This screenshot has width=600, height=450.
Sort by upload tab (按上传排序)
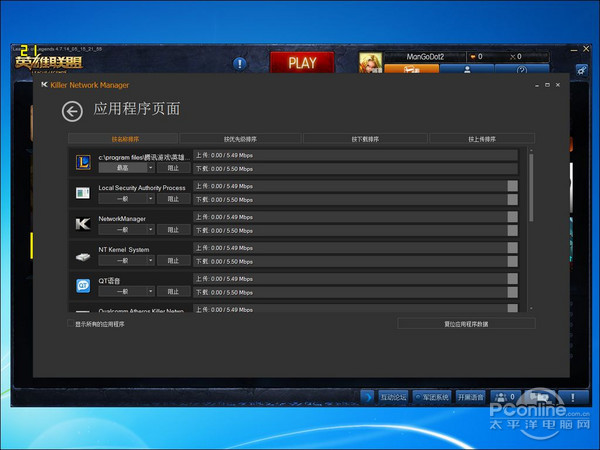(482, 139)
